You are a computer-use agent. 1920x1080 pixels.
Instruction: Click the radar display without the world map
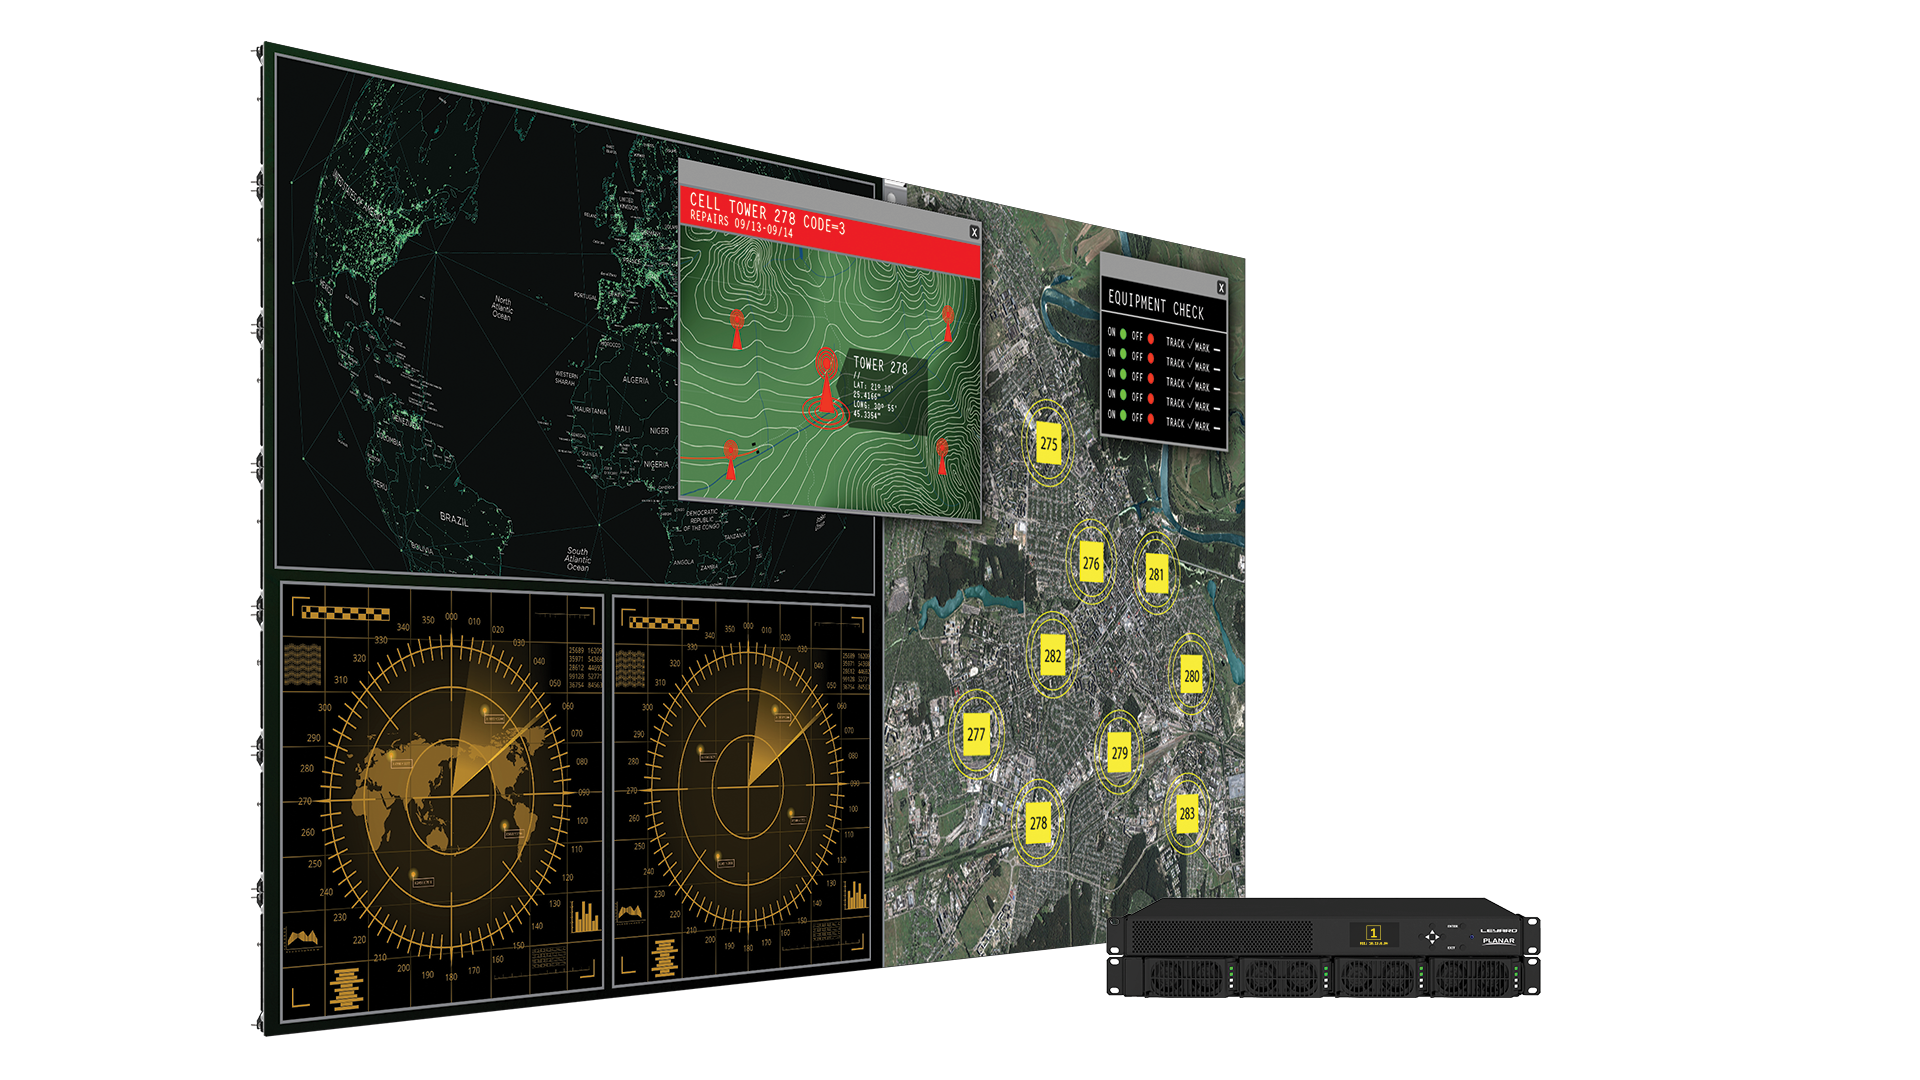(x=742, y=789)
